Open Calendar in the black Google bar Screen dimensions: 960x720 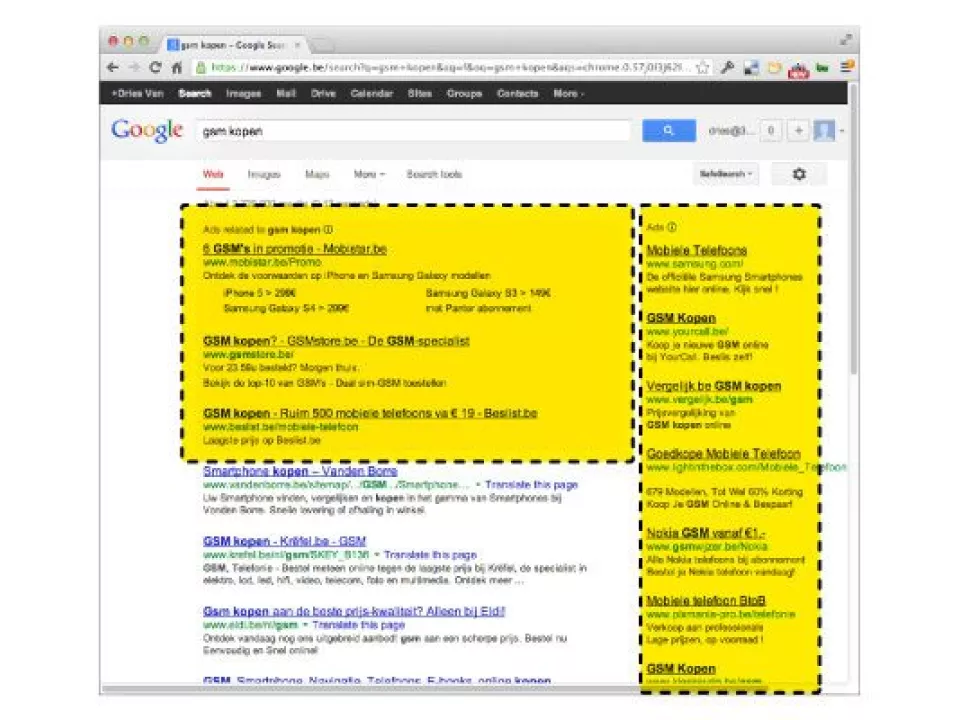tap(372, 94)
